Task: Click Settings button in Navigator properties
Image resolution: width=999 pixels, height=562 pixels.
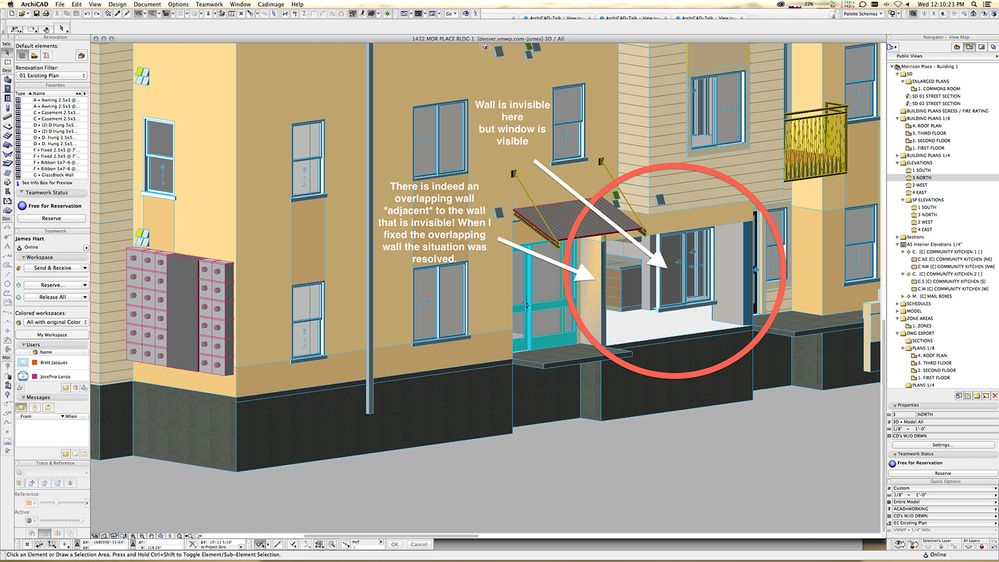Action: [x=942, y=445]
